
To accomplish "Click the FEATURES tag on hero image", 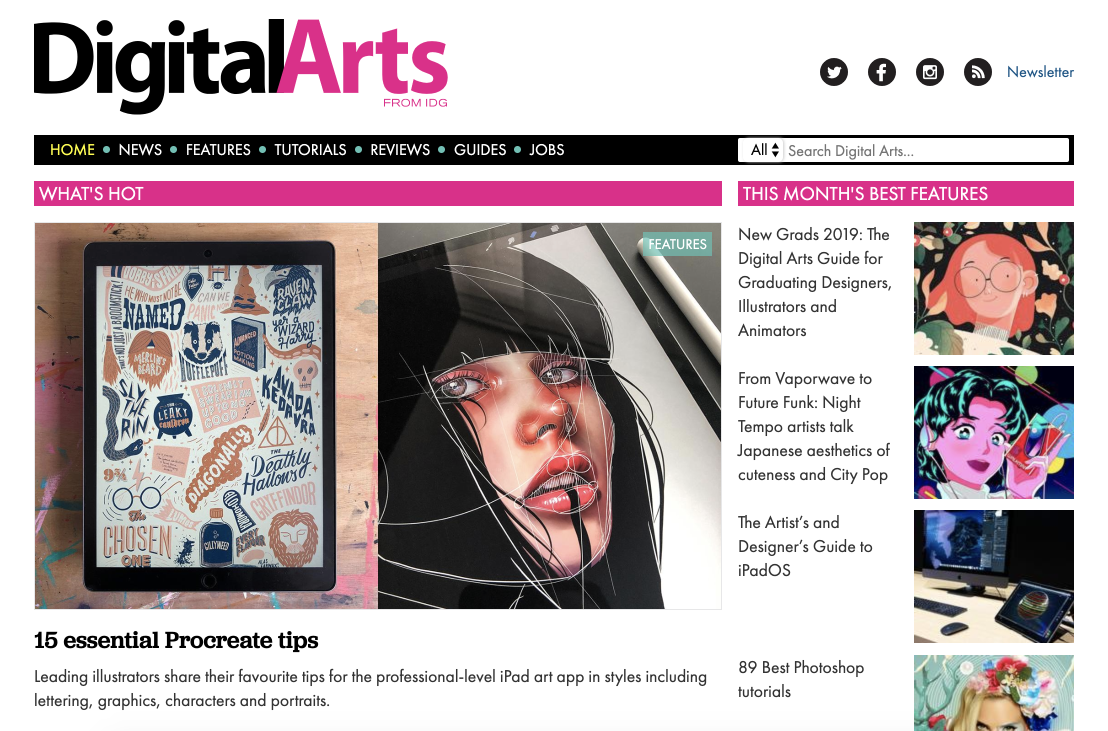I will click(677, 244).
